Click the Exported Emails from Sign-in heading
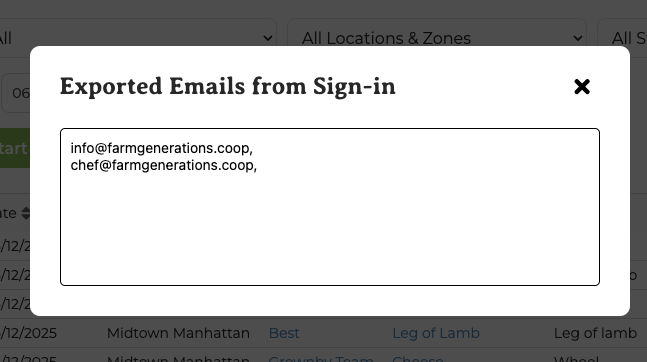The image size is (647, 362). [228, 86]
